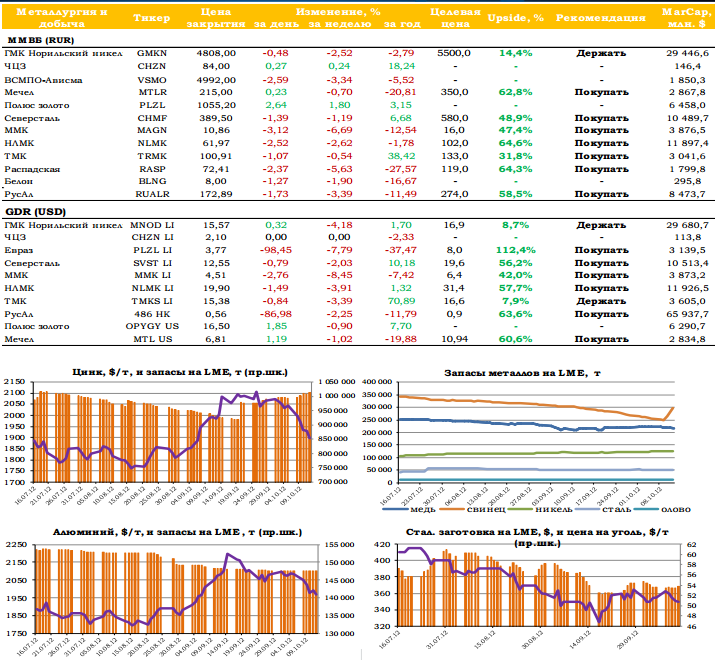Select the 'Цена закрытия' column header
The image size is (715, 660).
tap(216, 18)
